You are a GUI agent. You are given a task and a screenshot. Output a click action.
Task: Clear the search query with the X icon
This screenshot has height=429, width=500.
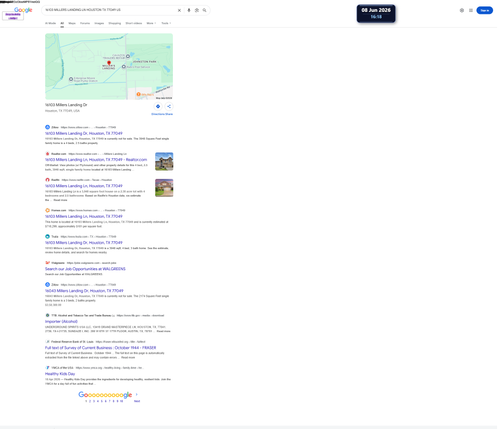pos(179,10)
